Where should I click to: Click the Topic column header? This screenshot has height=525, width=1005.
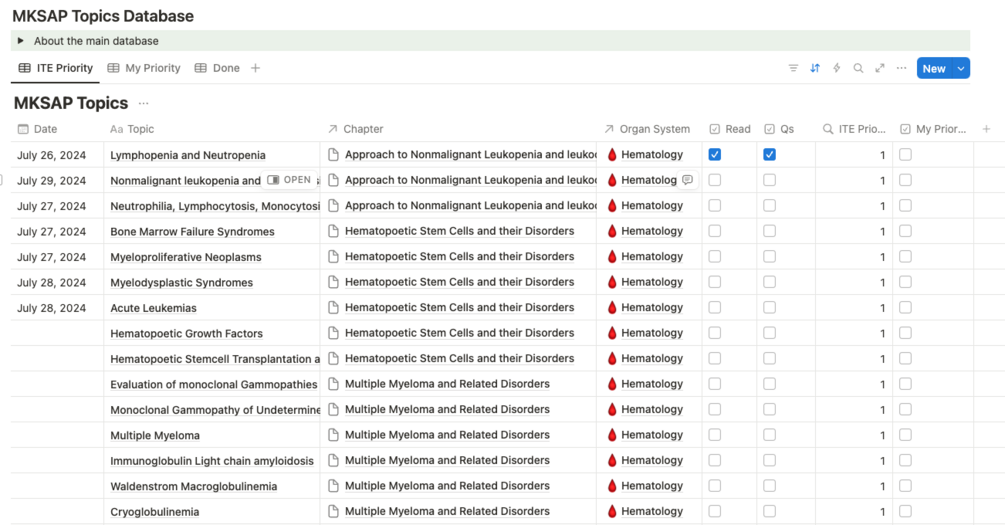132,129
